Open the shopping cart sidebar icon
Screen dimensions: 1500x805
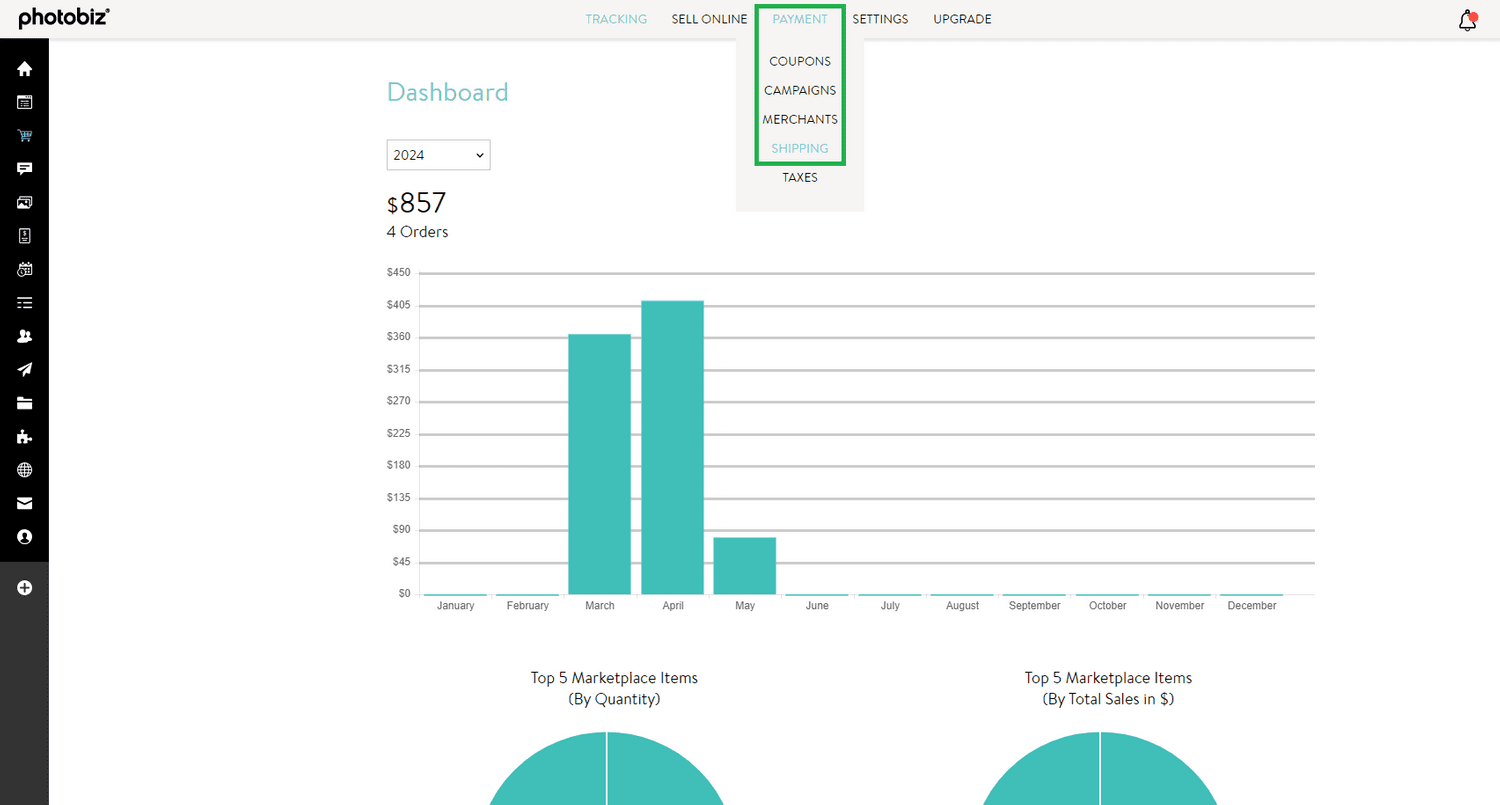tap(25, 136)
